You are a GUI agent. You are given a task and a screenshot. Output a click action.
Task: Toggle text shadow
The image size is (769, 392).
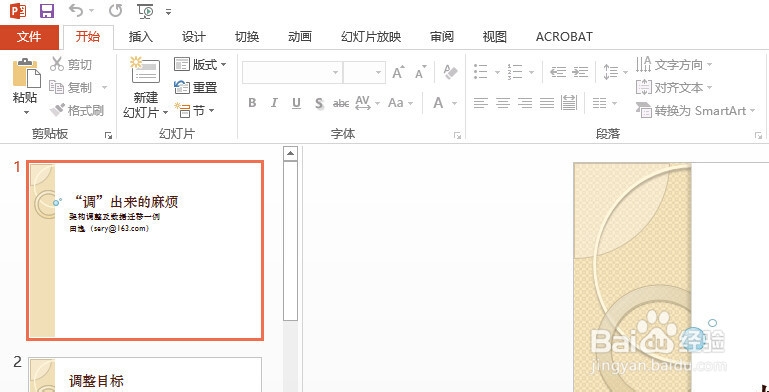click(319, 103)
